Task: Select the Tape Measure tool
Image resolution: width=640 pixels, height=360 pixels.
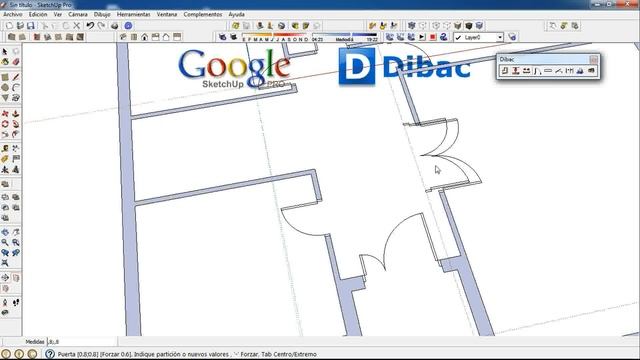Action: [5, 148]
